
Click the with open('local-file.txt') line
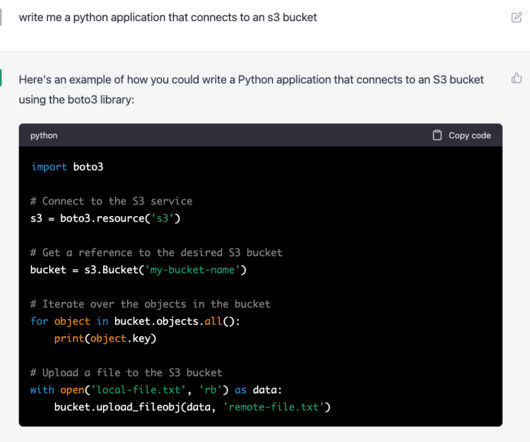point(156,390)
